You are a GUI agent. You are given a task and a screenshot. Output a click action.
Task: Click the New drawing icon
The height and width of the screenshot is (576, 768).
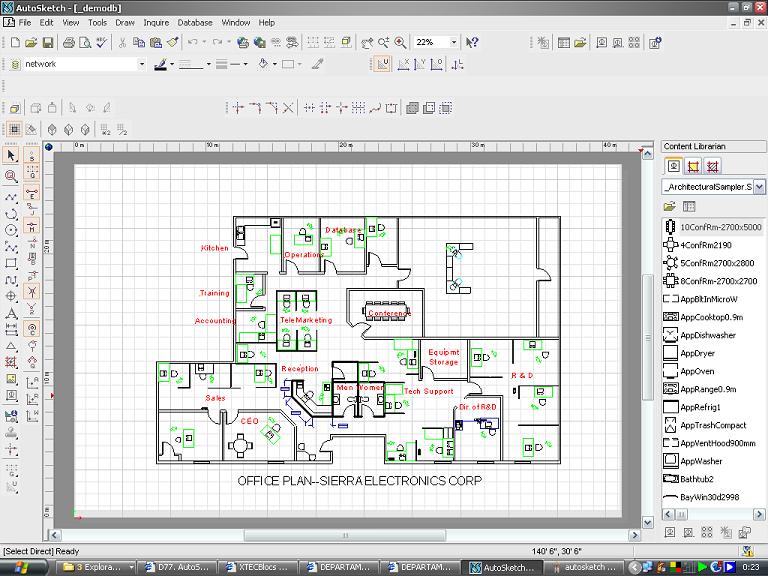click(14, 43)
